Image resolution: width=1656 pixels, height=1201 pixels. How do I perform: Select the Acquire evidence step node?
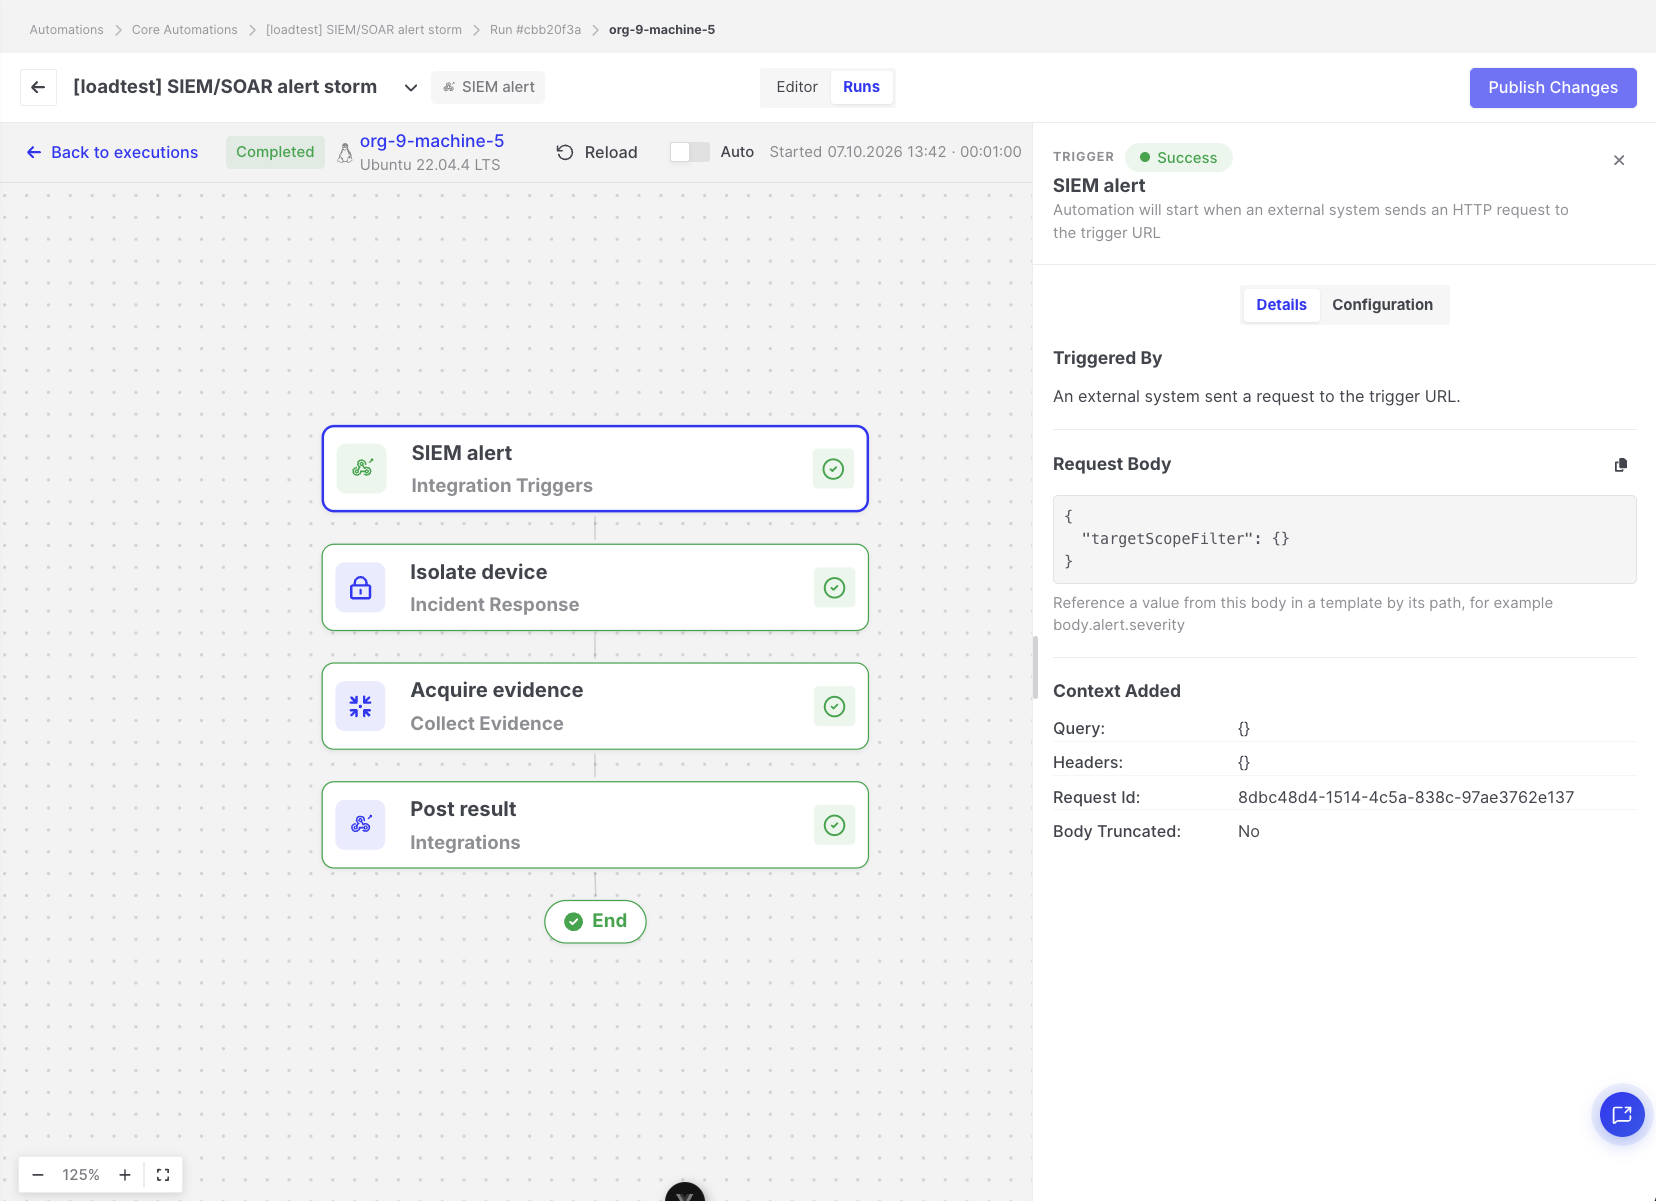point(595,706)
